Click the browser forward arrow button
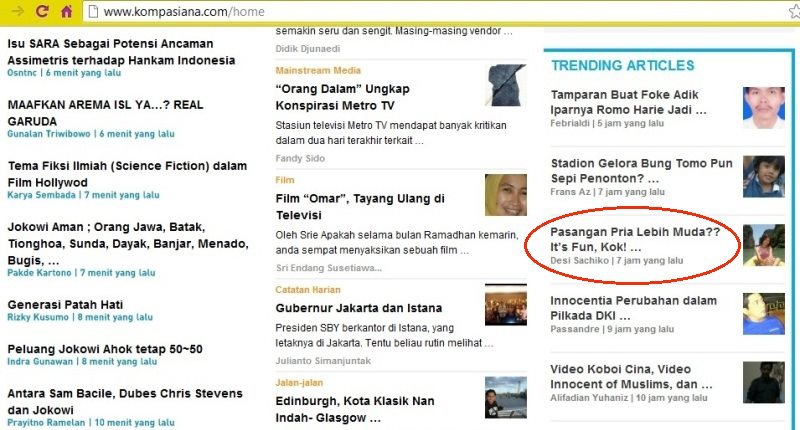800x430 pixels. click(17, 12)
